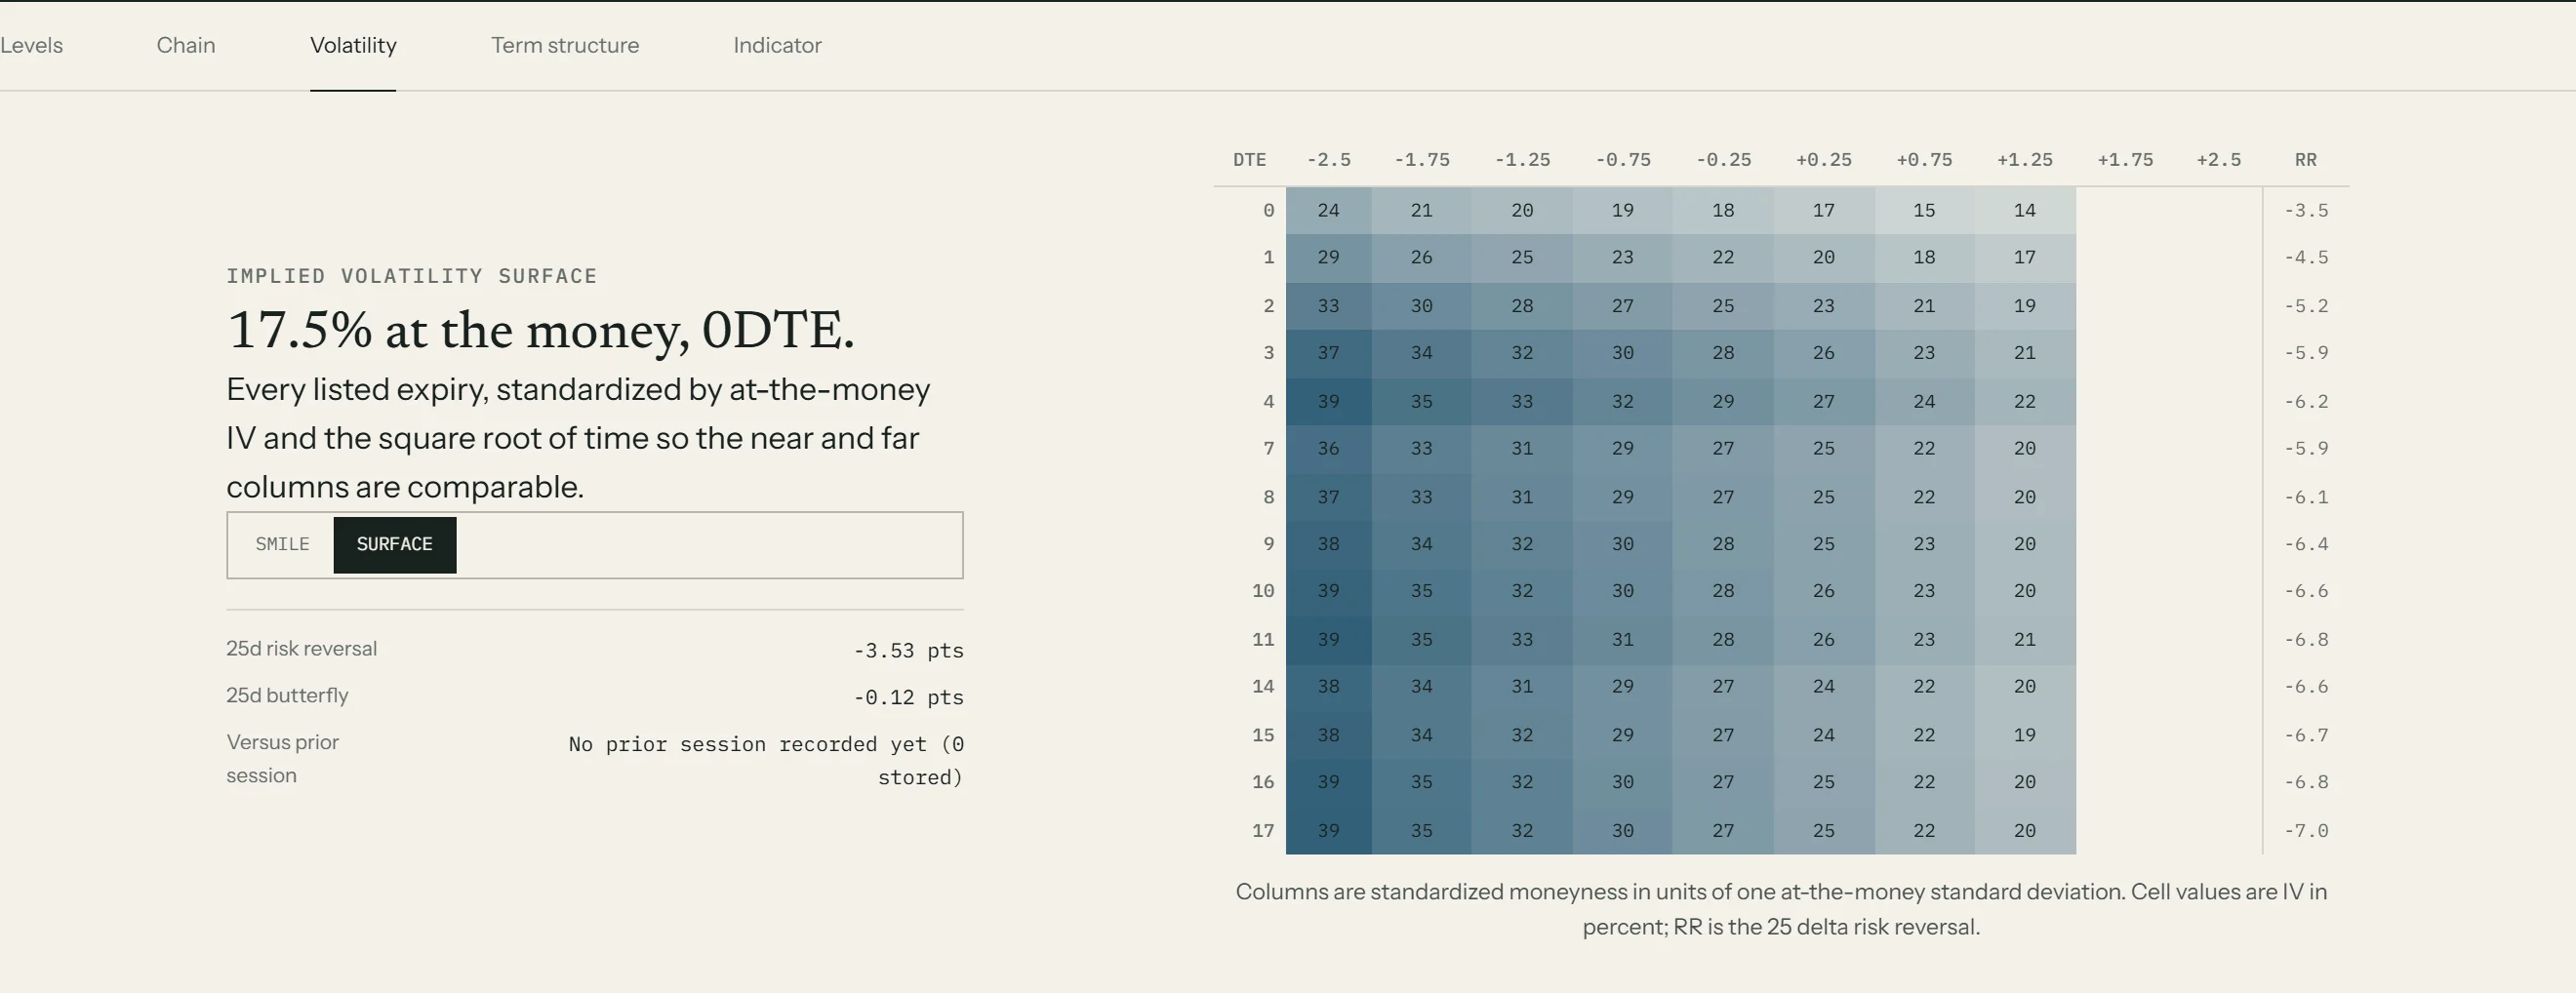Click the 25d butterfly label

(287, 695)
